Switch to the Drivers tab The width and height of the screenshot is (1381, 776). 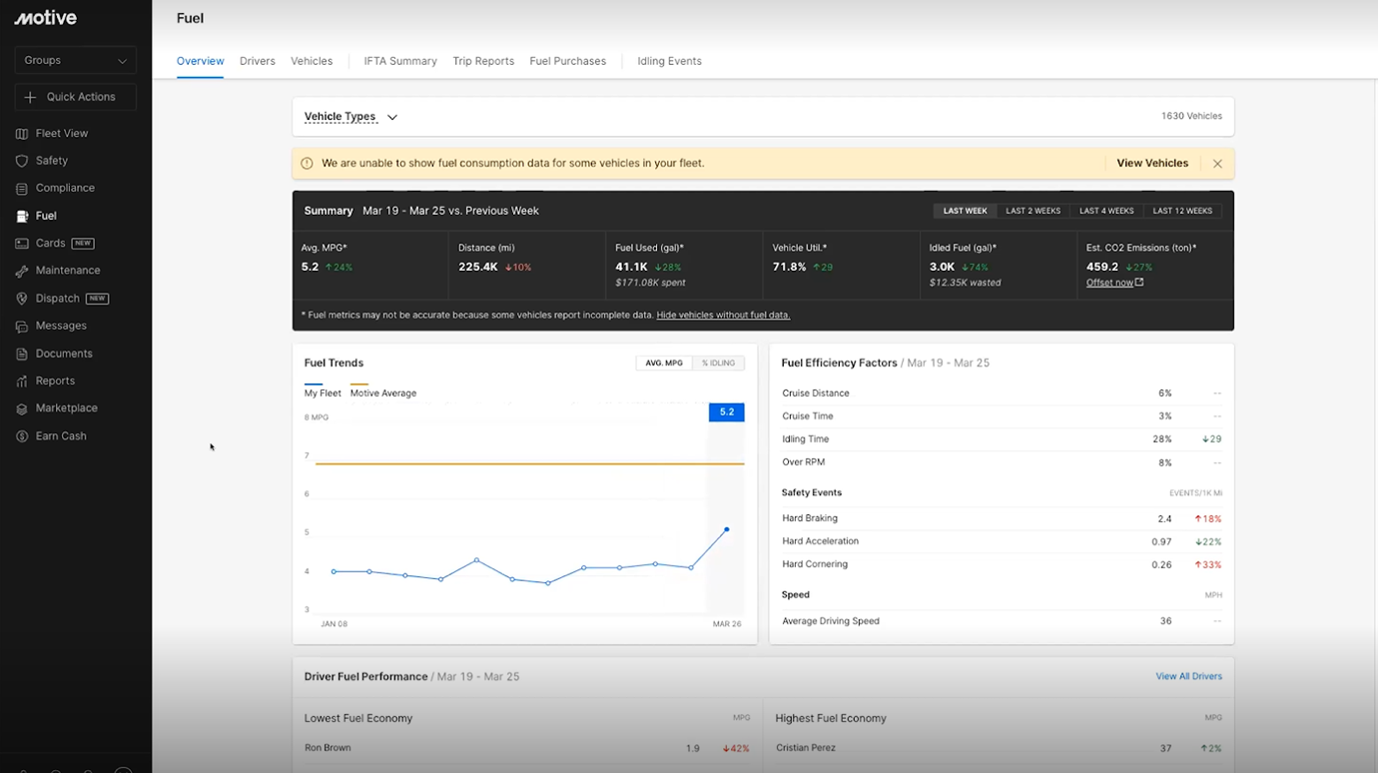pyautogui.click(x=257, y=61)
